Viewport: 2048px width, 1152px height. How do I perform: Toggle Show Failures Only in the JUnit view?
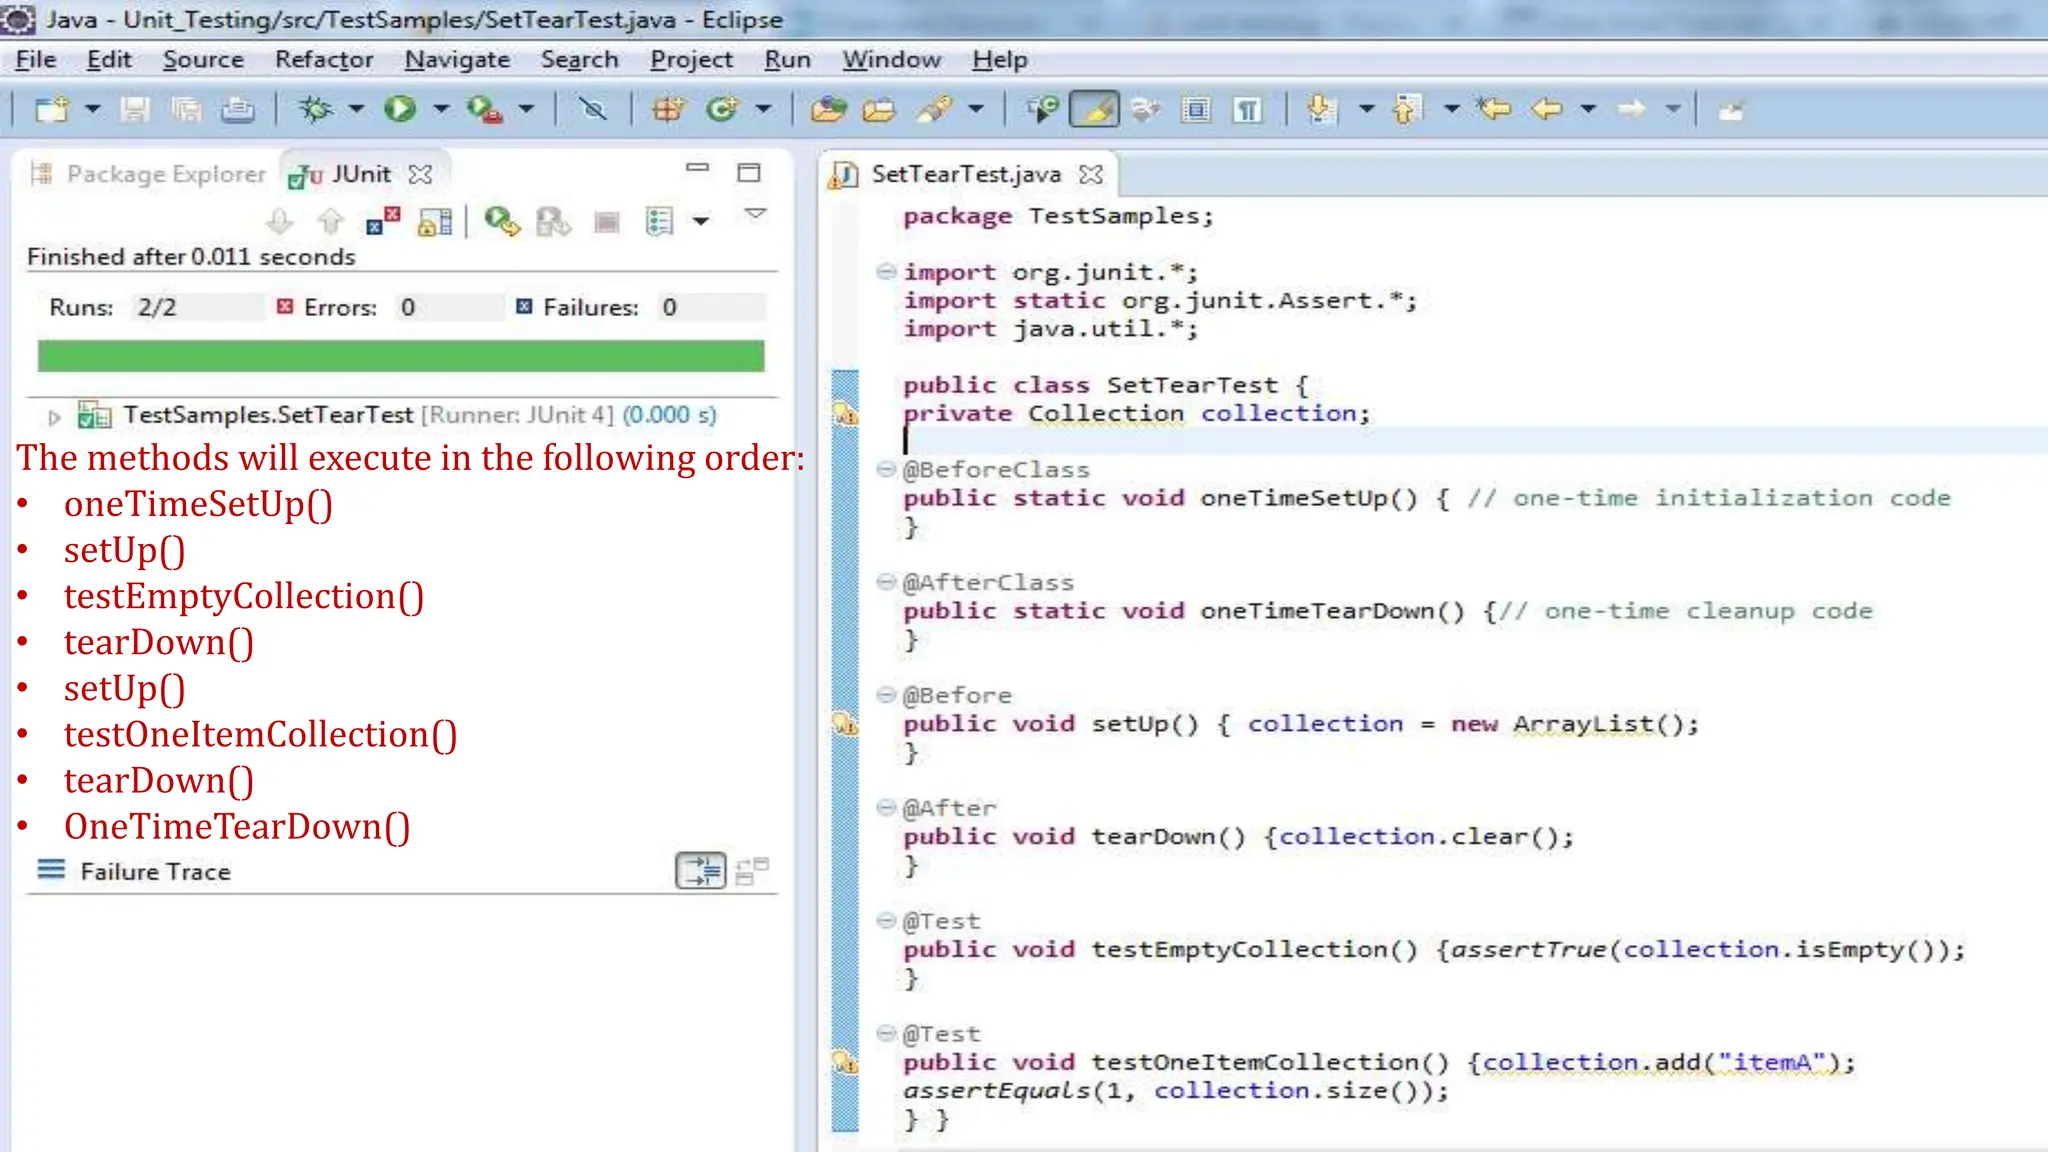tap(383, 221)
